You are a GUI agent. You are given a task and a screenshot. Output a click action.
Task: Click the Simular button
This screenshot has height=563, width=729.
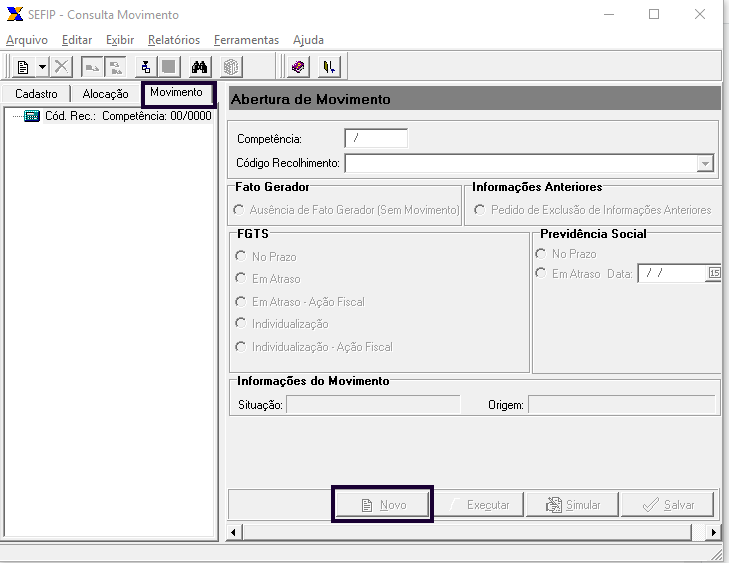(x=573, y=504)
